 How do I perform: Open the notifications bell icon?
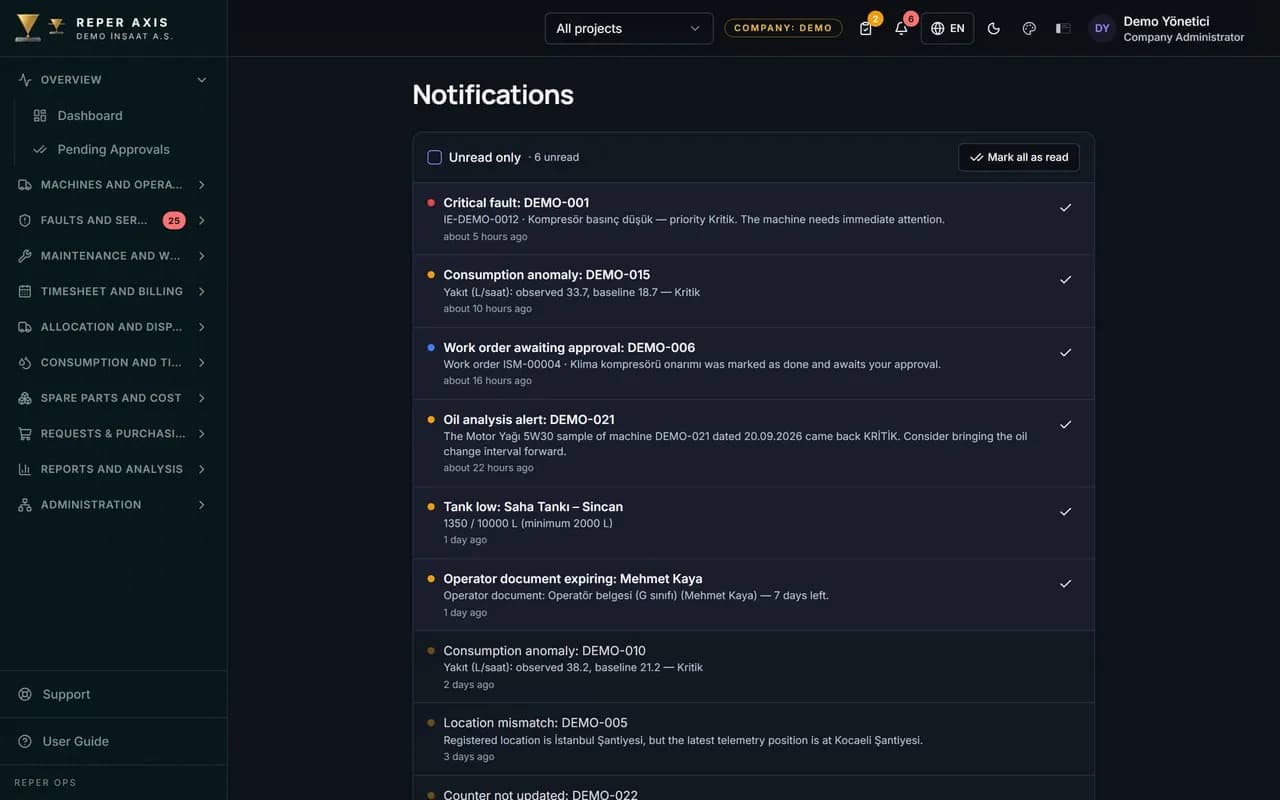click(x=901, y=28)
